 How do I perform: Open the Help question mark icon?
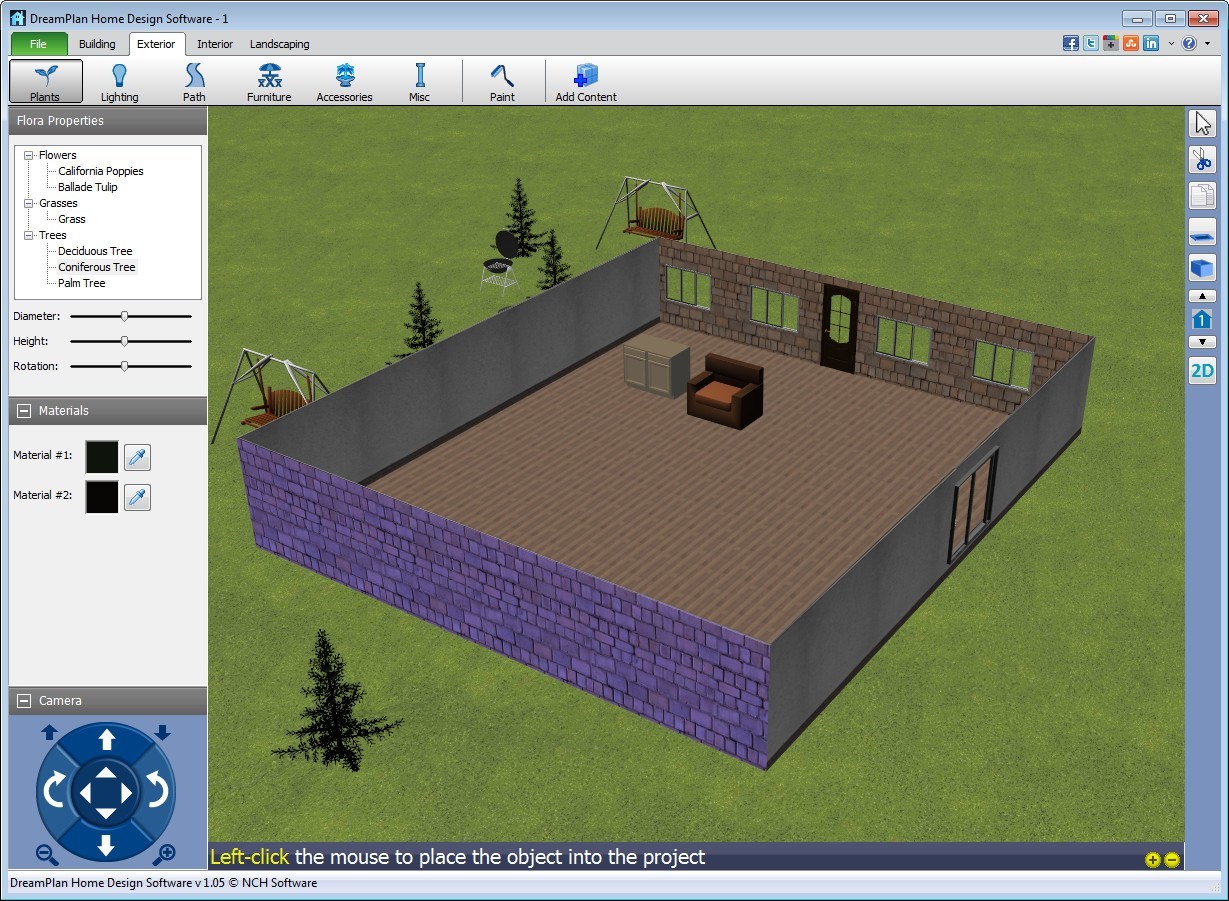point(1189,43)
